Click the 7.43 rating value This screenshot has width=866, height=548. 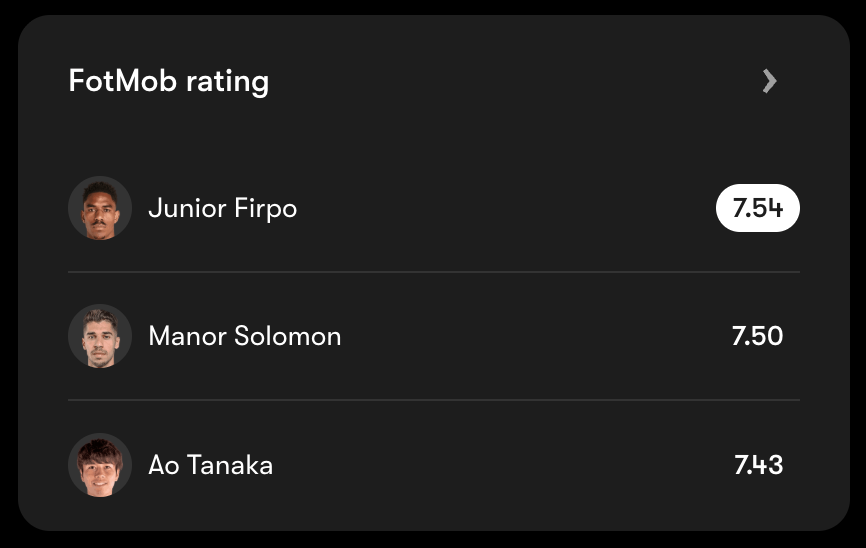(x=758, y=464)
